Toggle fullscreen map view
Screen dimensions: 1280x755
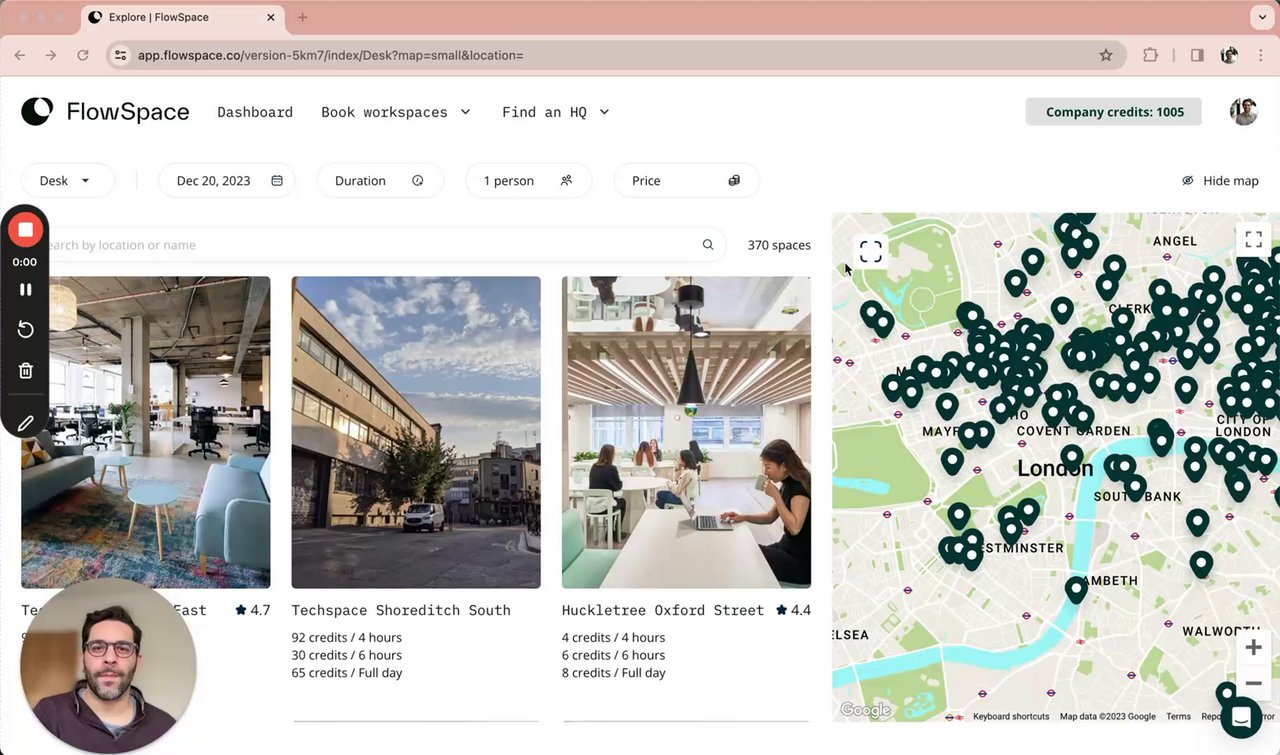pos(1253,239)
